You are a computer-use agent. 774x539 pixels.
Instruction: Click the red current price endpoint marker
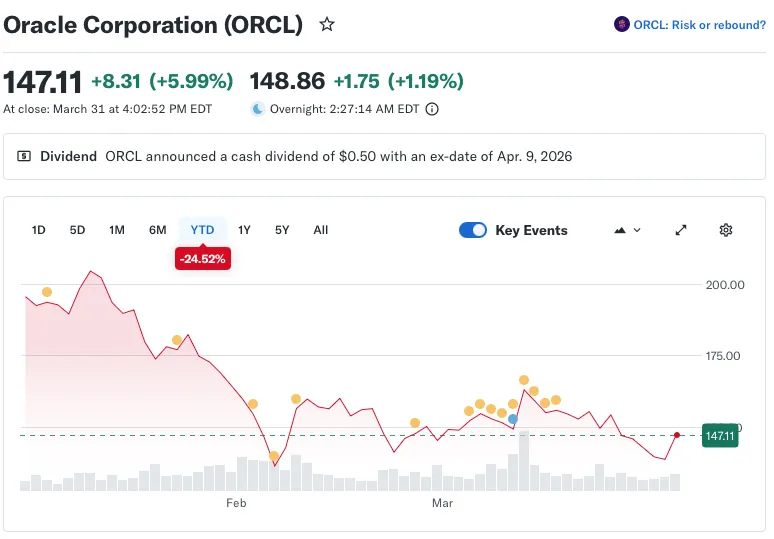(677, 435)
